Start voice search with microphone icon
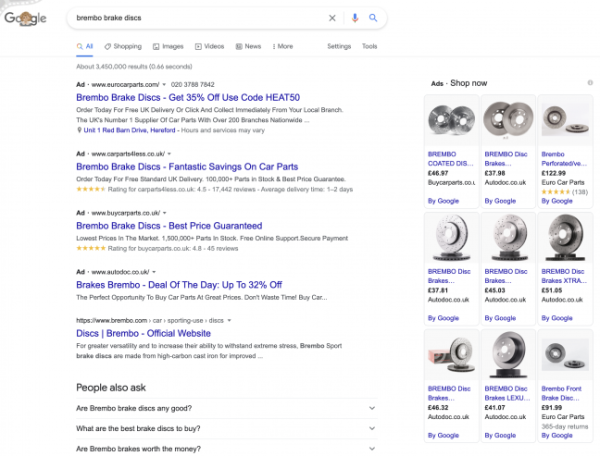The height and width of the screenshot is (456, 600). click(354, 18)
